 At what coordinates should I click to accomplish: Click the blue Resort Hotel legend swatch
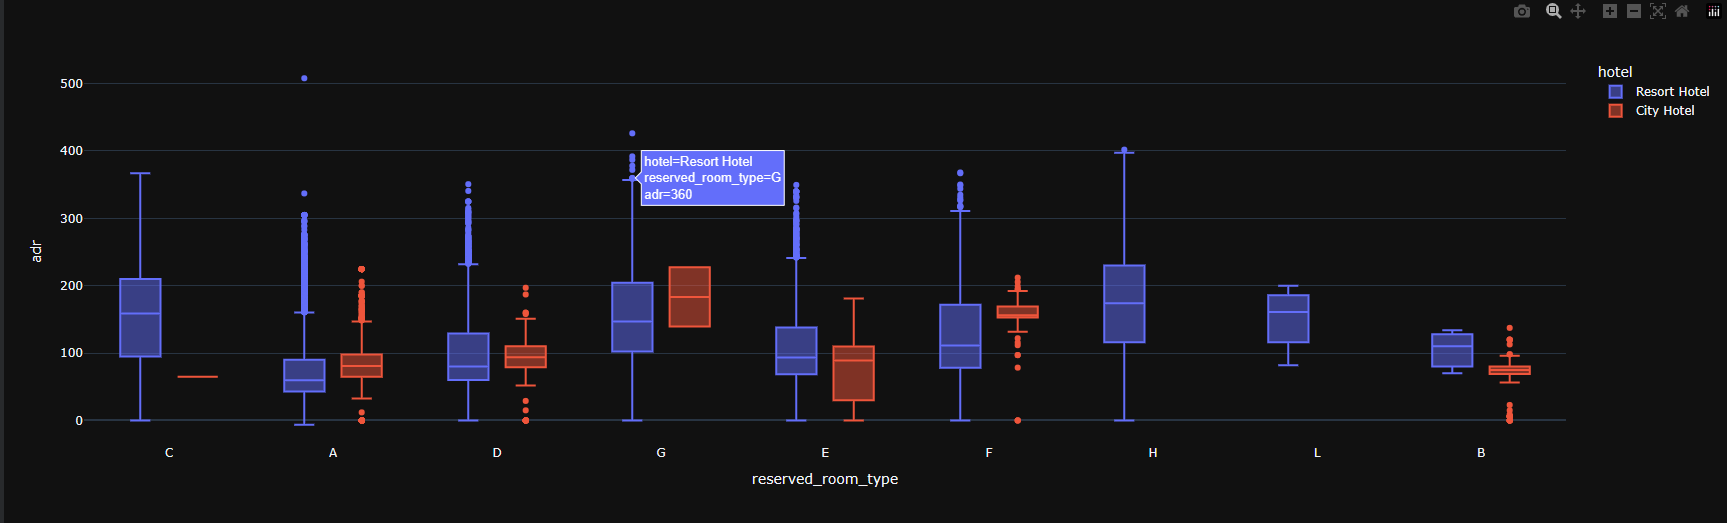[1615, 91]
